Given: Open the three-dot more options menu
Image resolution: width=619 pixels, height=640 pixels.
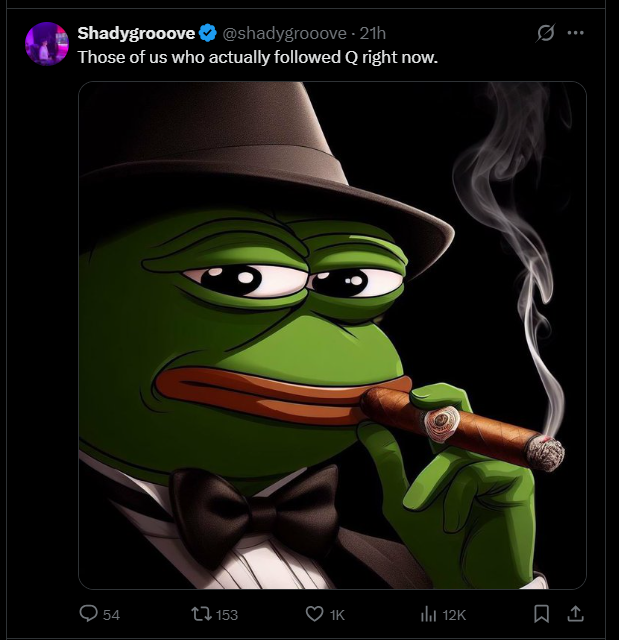Looking at the screenshot, I should [575, 33].
